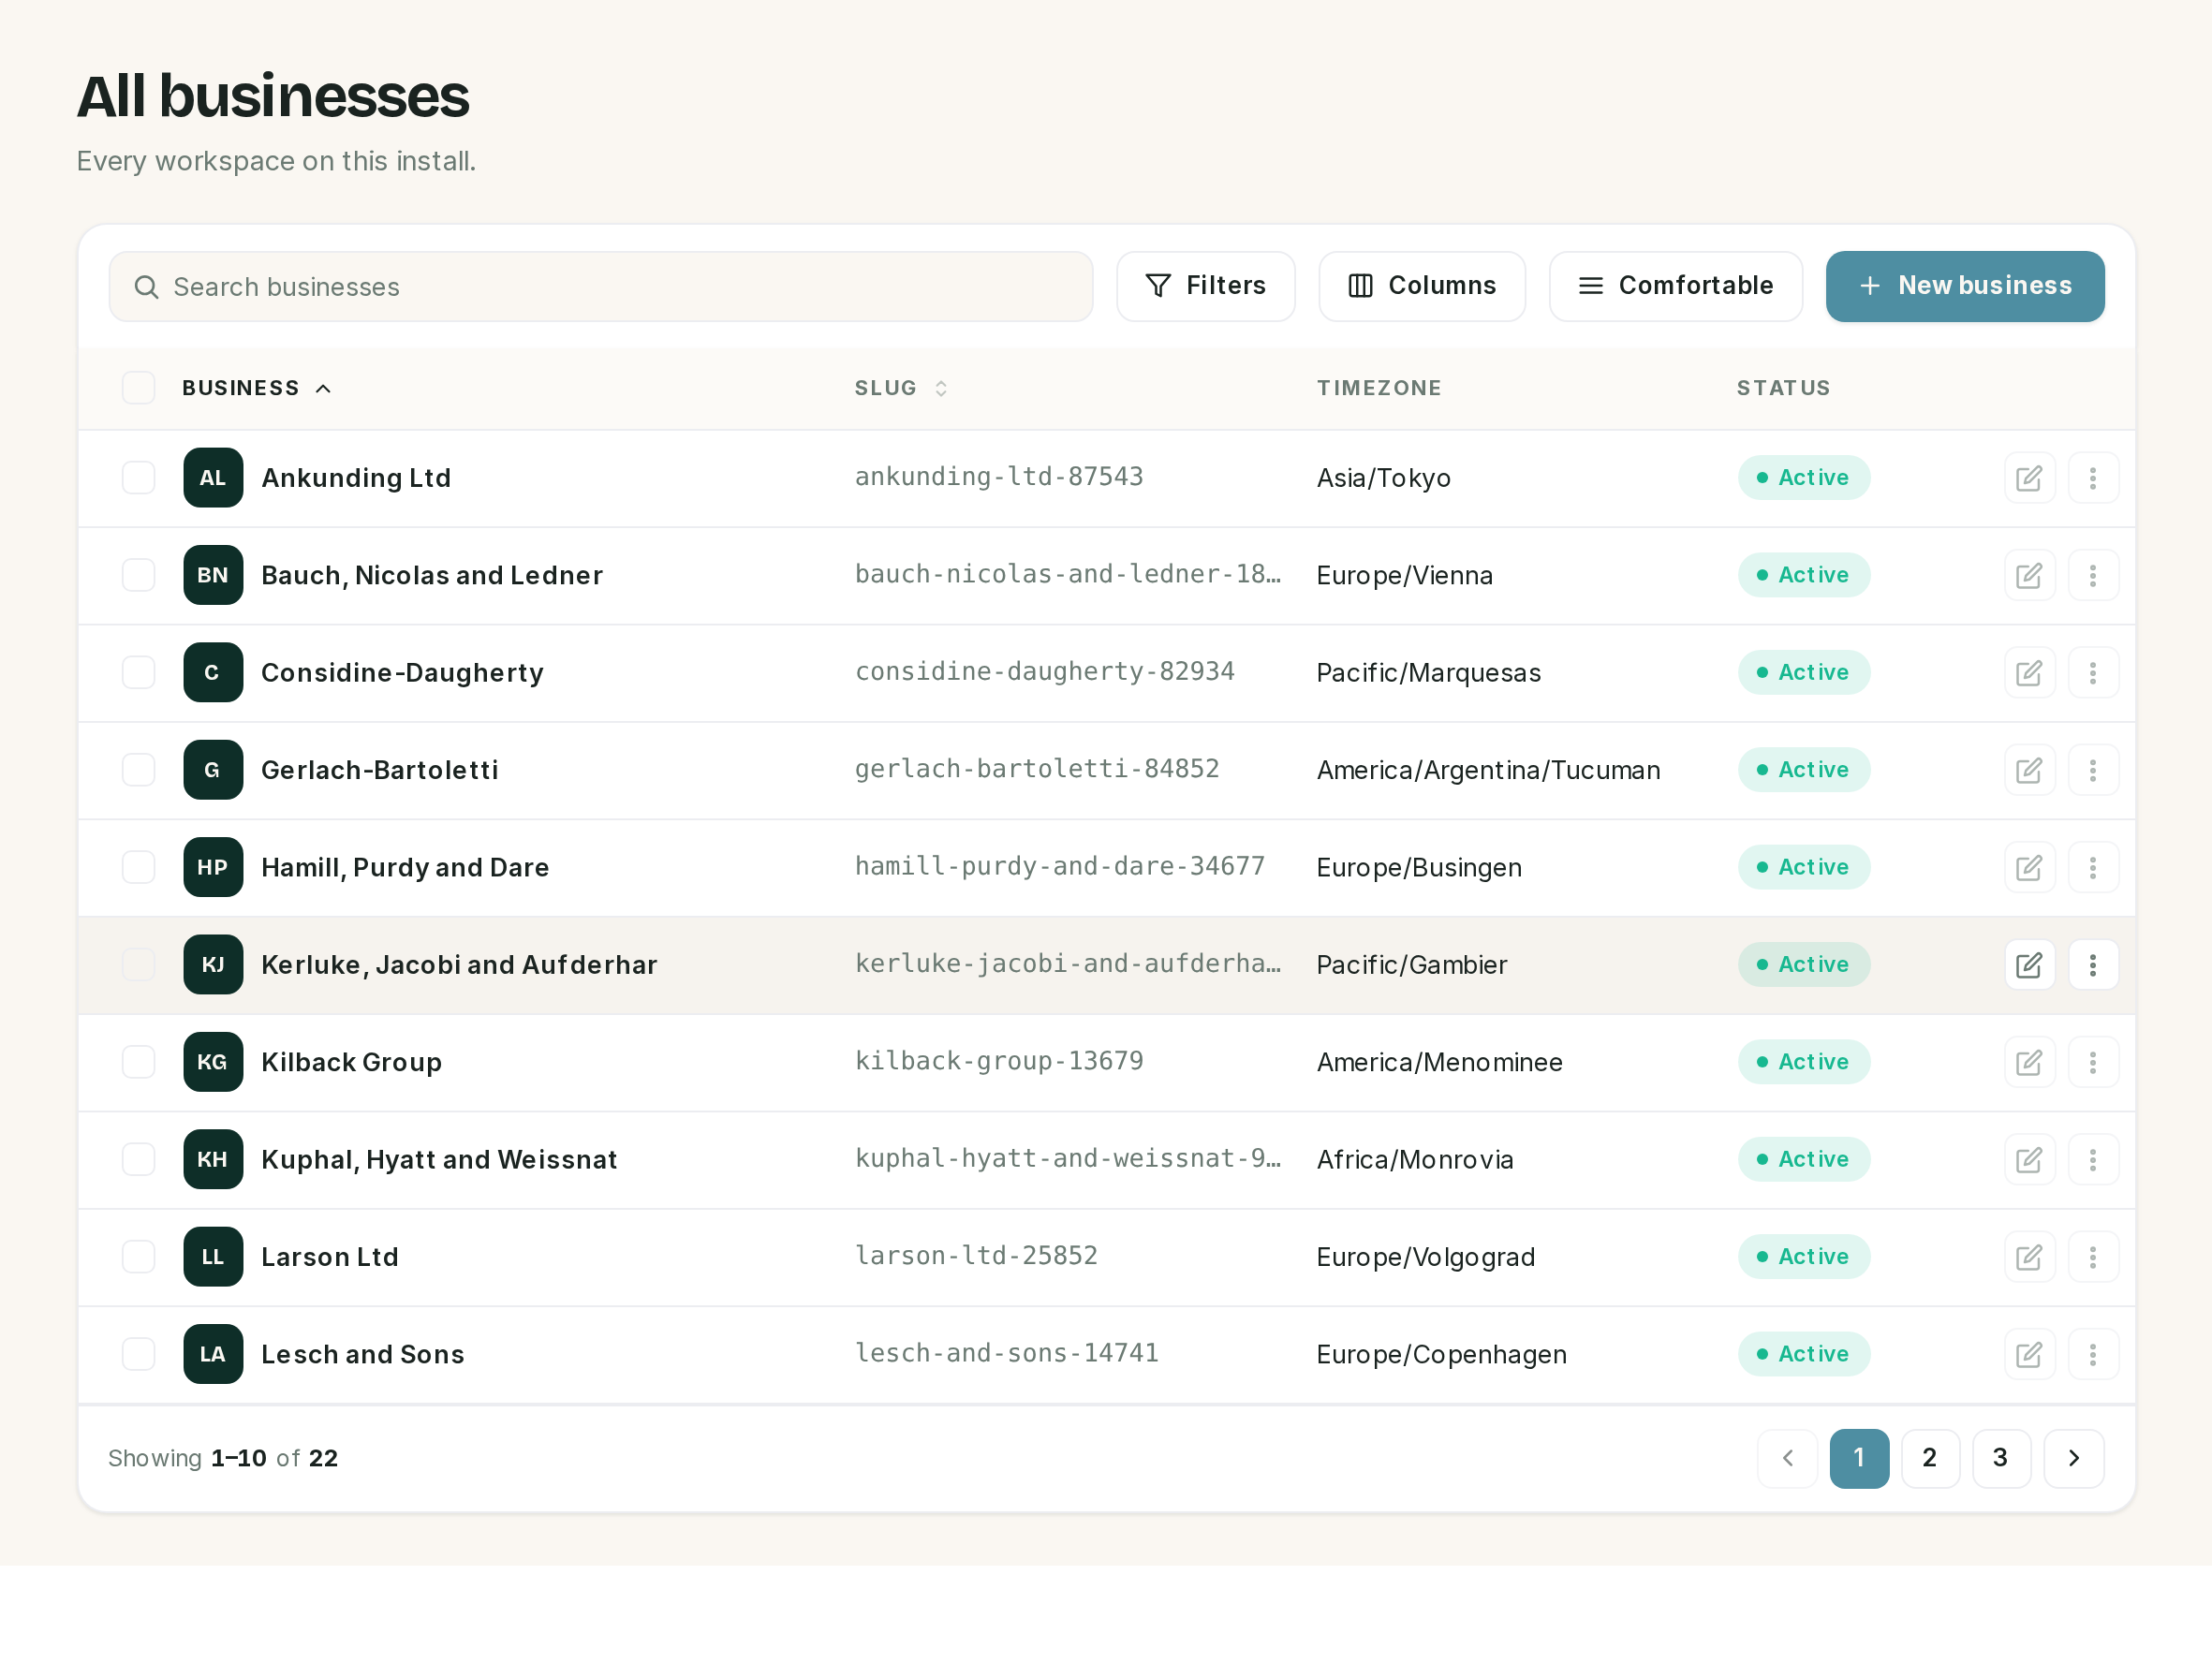Click the Active status of Larson Ltd

1803,1257
